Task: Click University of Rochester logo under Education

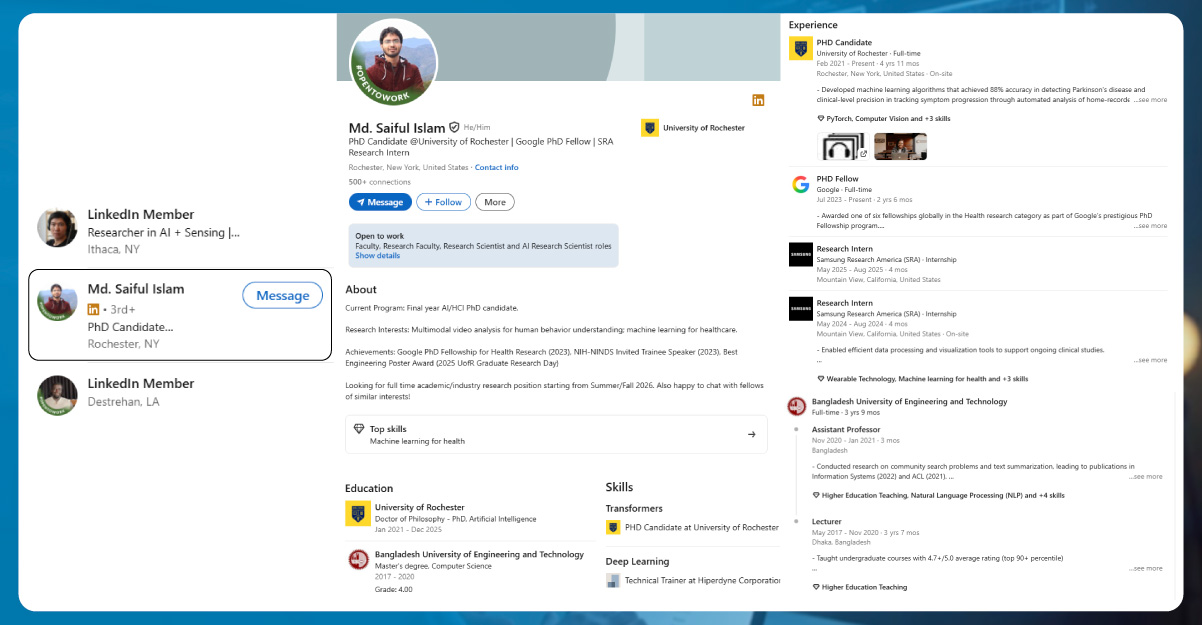Action: pos(358,513)
